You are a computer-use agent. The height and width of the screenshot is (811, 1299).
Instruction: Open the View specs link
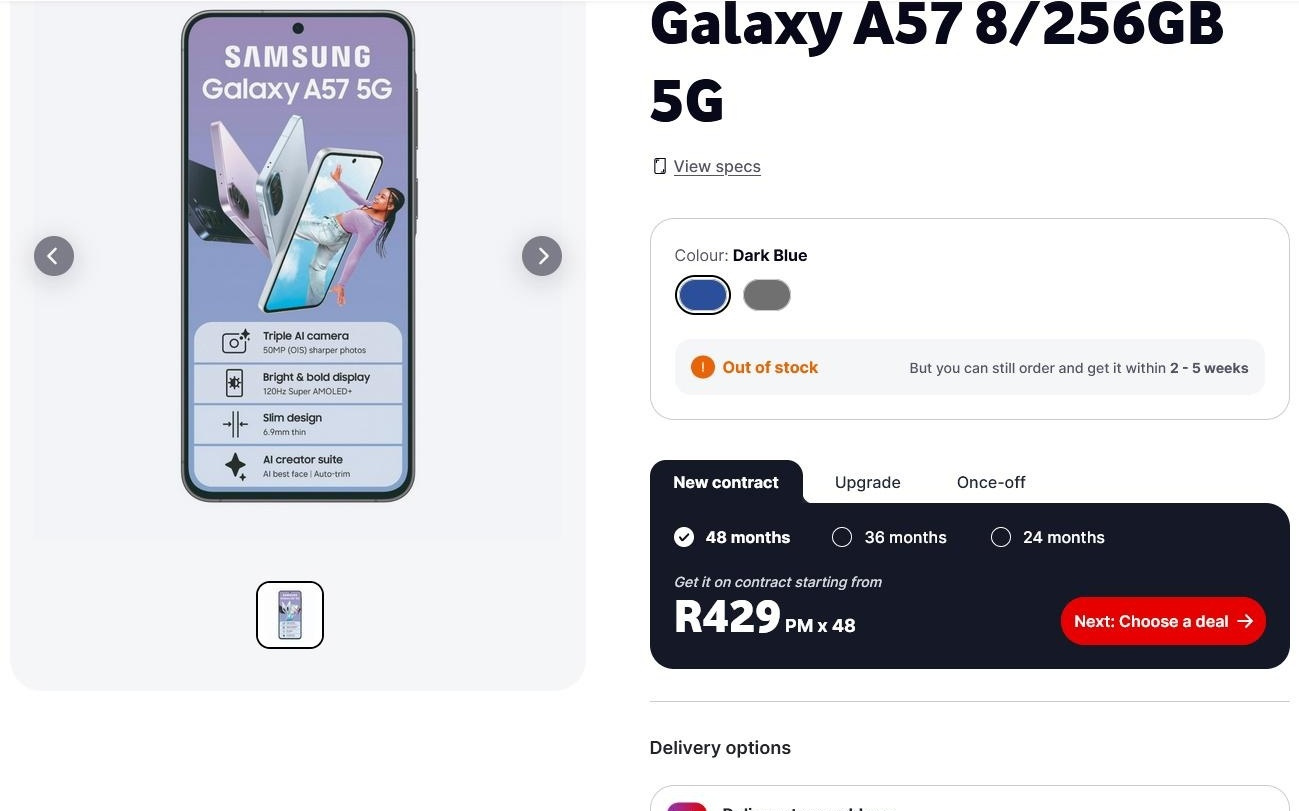717,166
